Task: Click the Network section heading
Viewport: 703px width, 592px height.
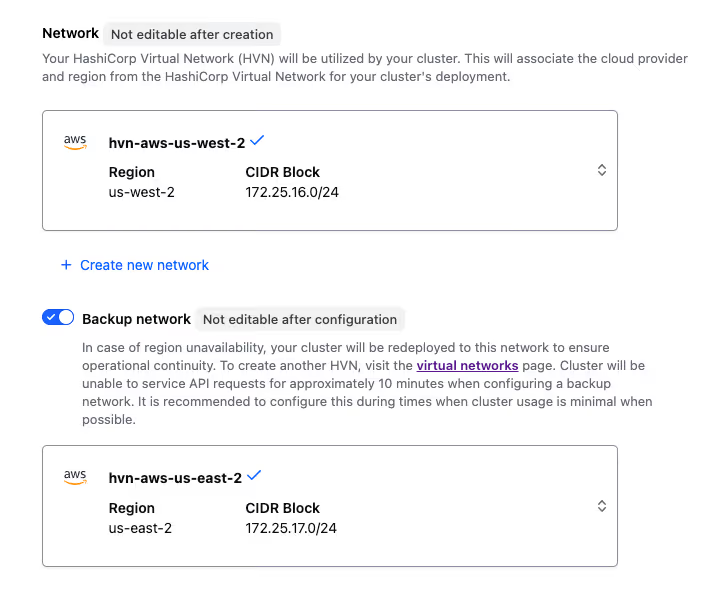Action: 70,33
